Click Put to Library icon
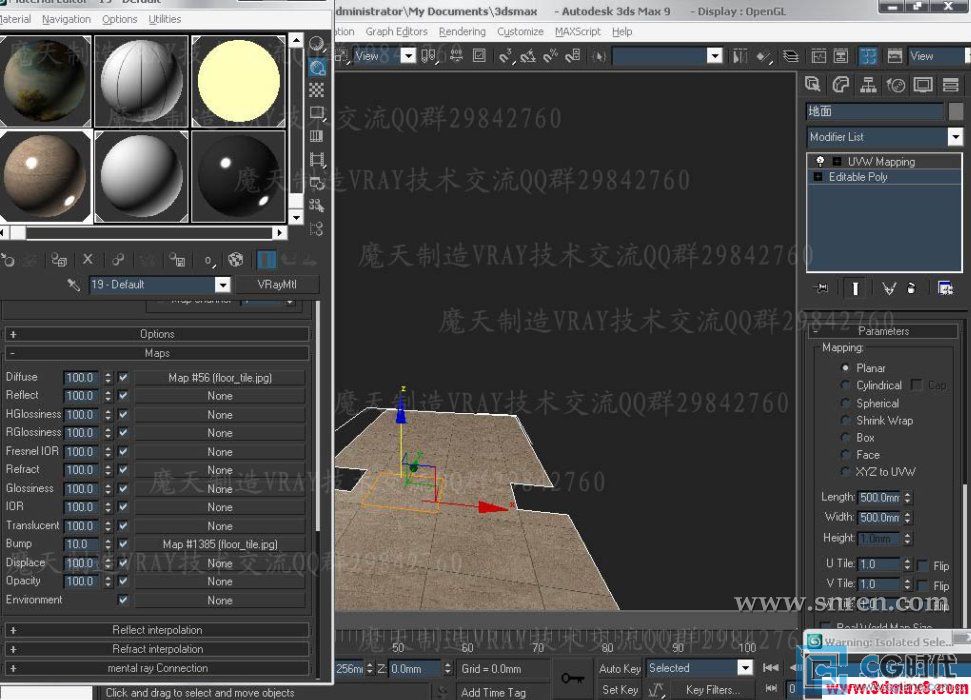The width and height of the screenshot is (971, 700). pyautogui.click(x=177, y=260)
